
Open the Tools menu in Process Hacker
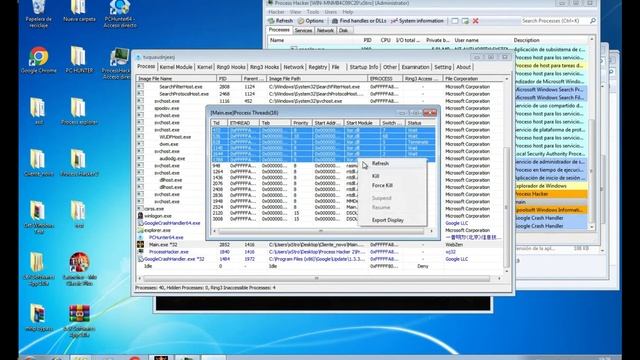[313, 12]
